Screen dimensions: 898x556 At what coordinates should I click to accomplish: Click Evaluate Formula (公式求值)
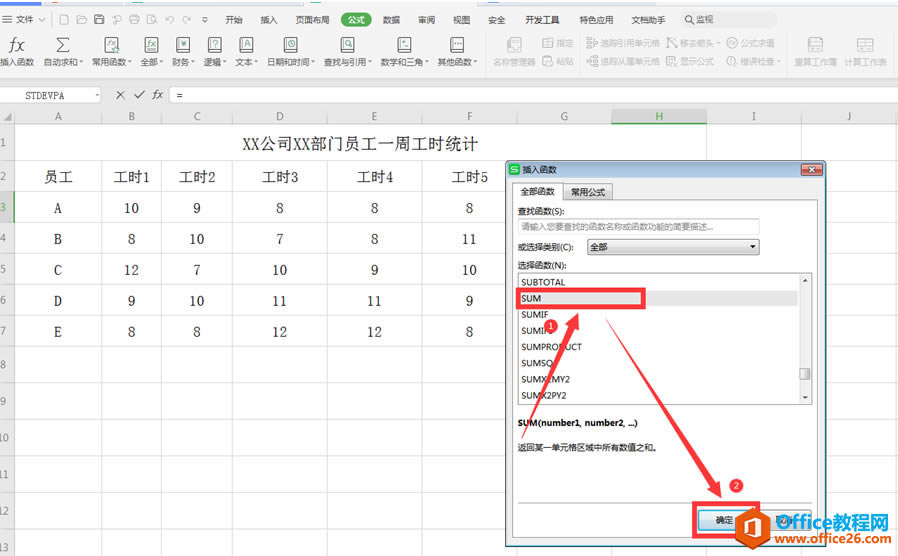point(750,43)
